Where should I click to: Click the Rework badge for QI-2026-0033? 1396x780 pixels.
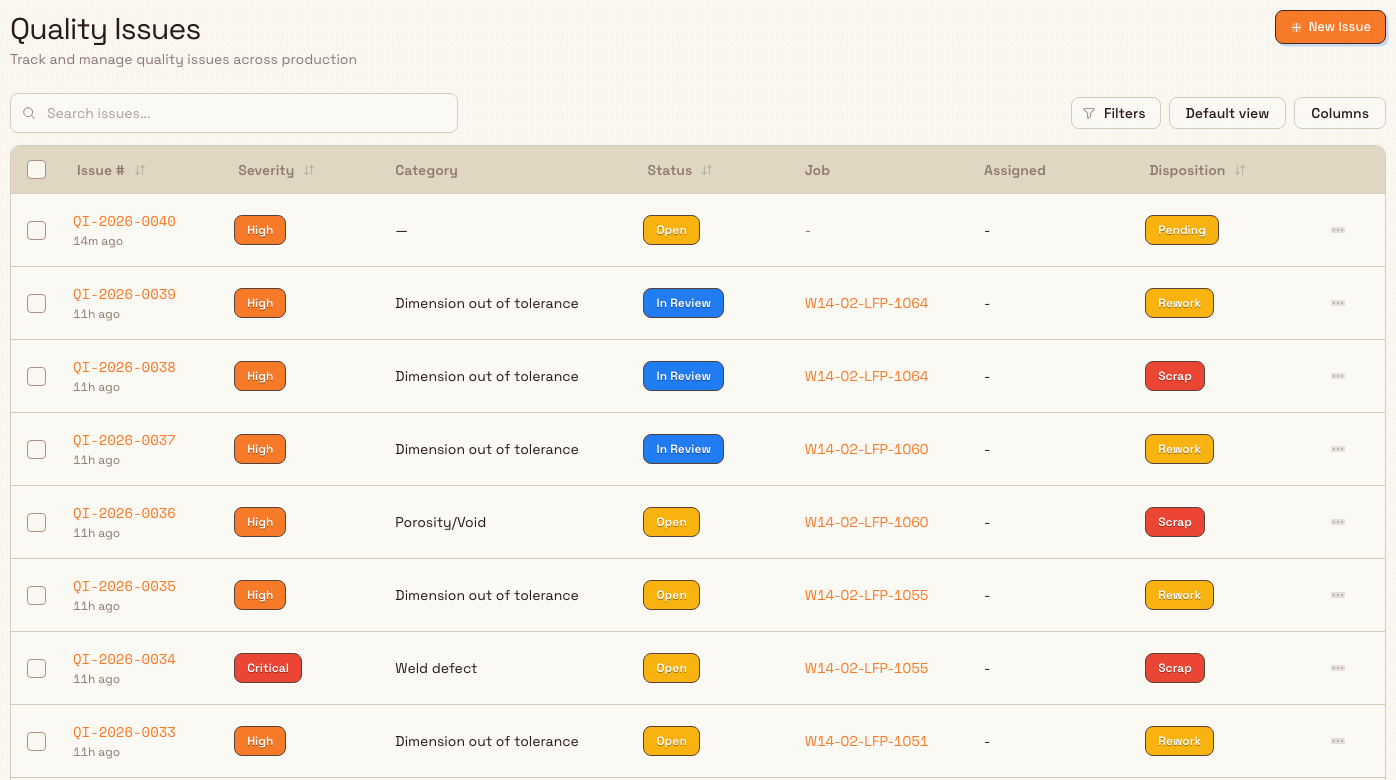1179,741
